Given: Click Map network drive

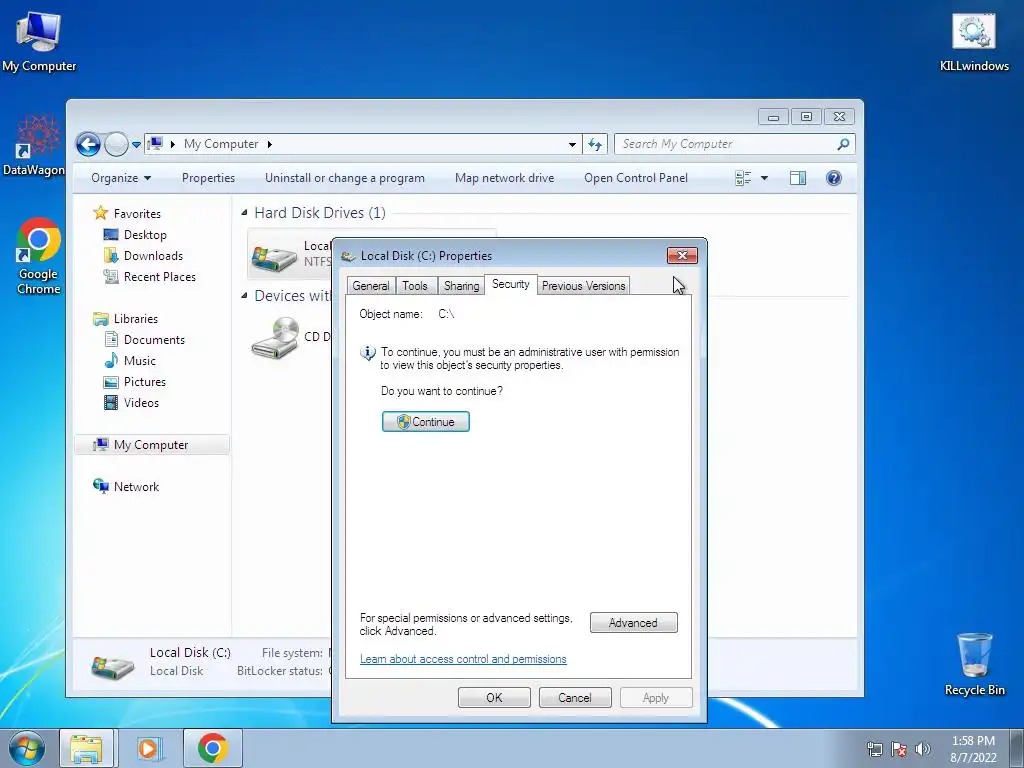Looking at the screenshot, I should coord(504,178).
